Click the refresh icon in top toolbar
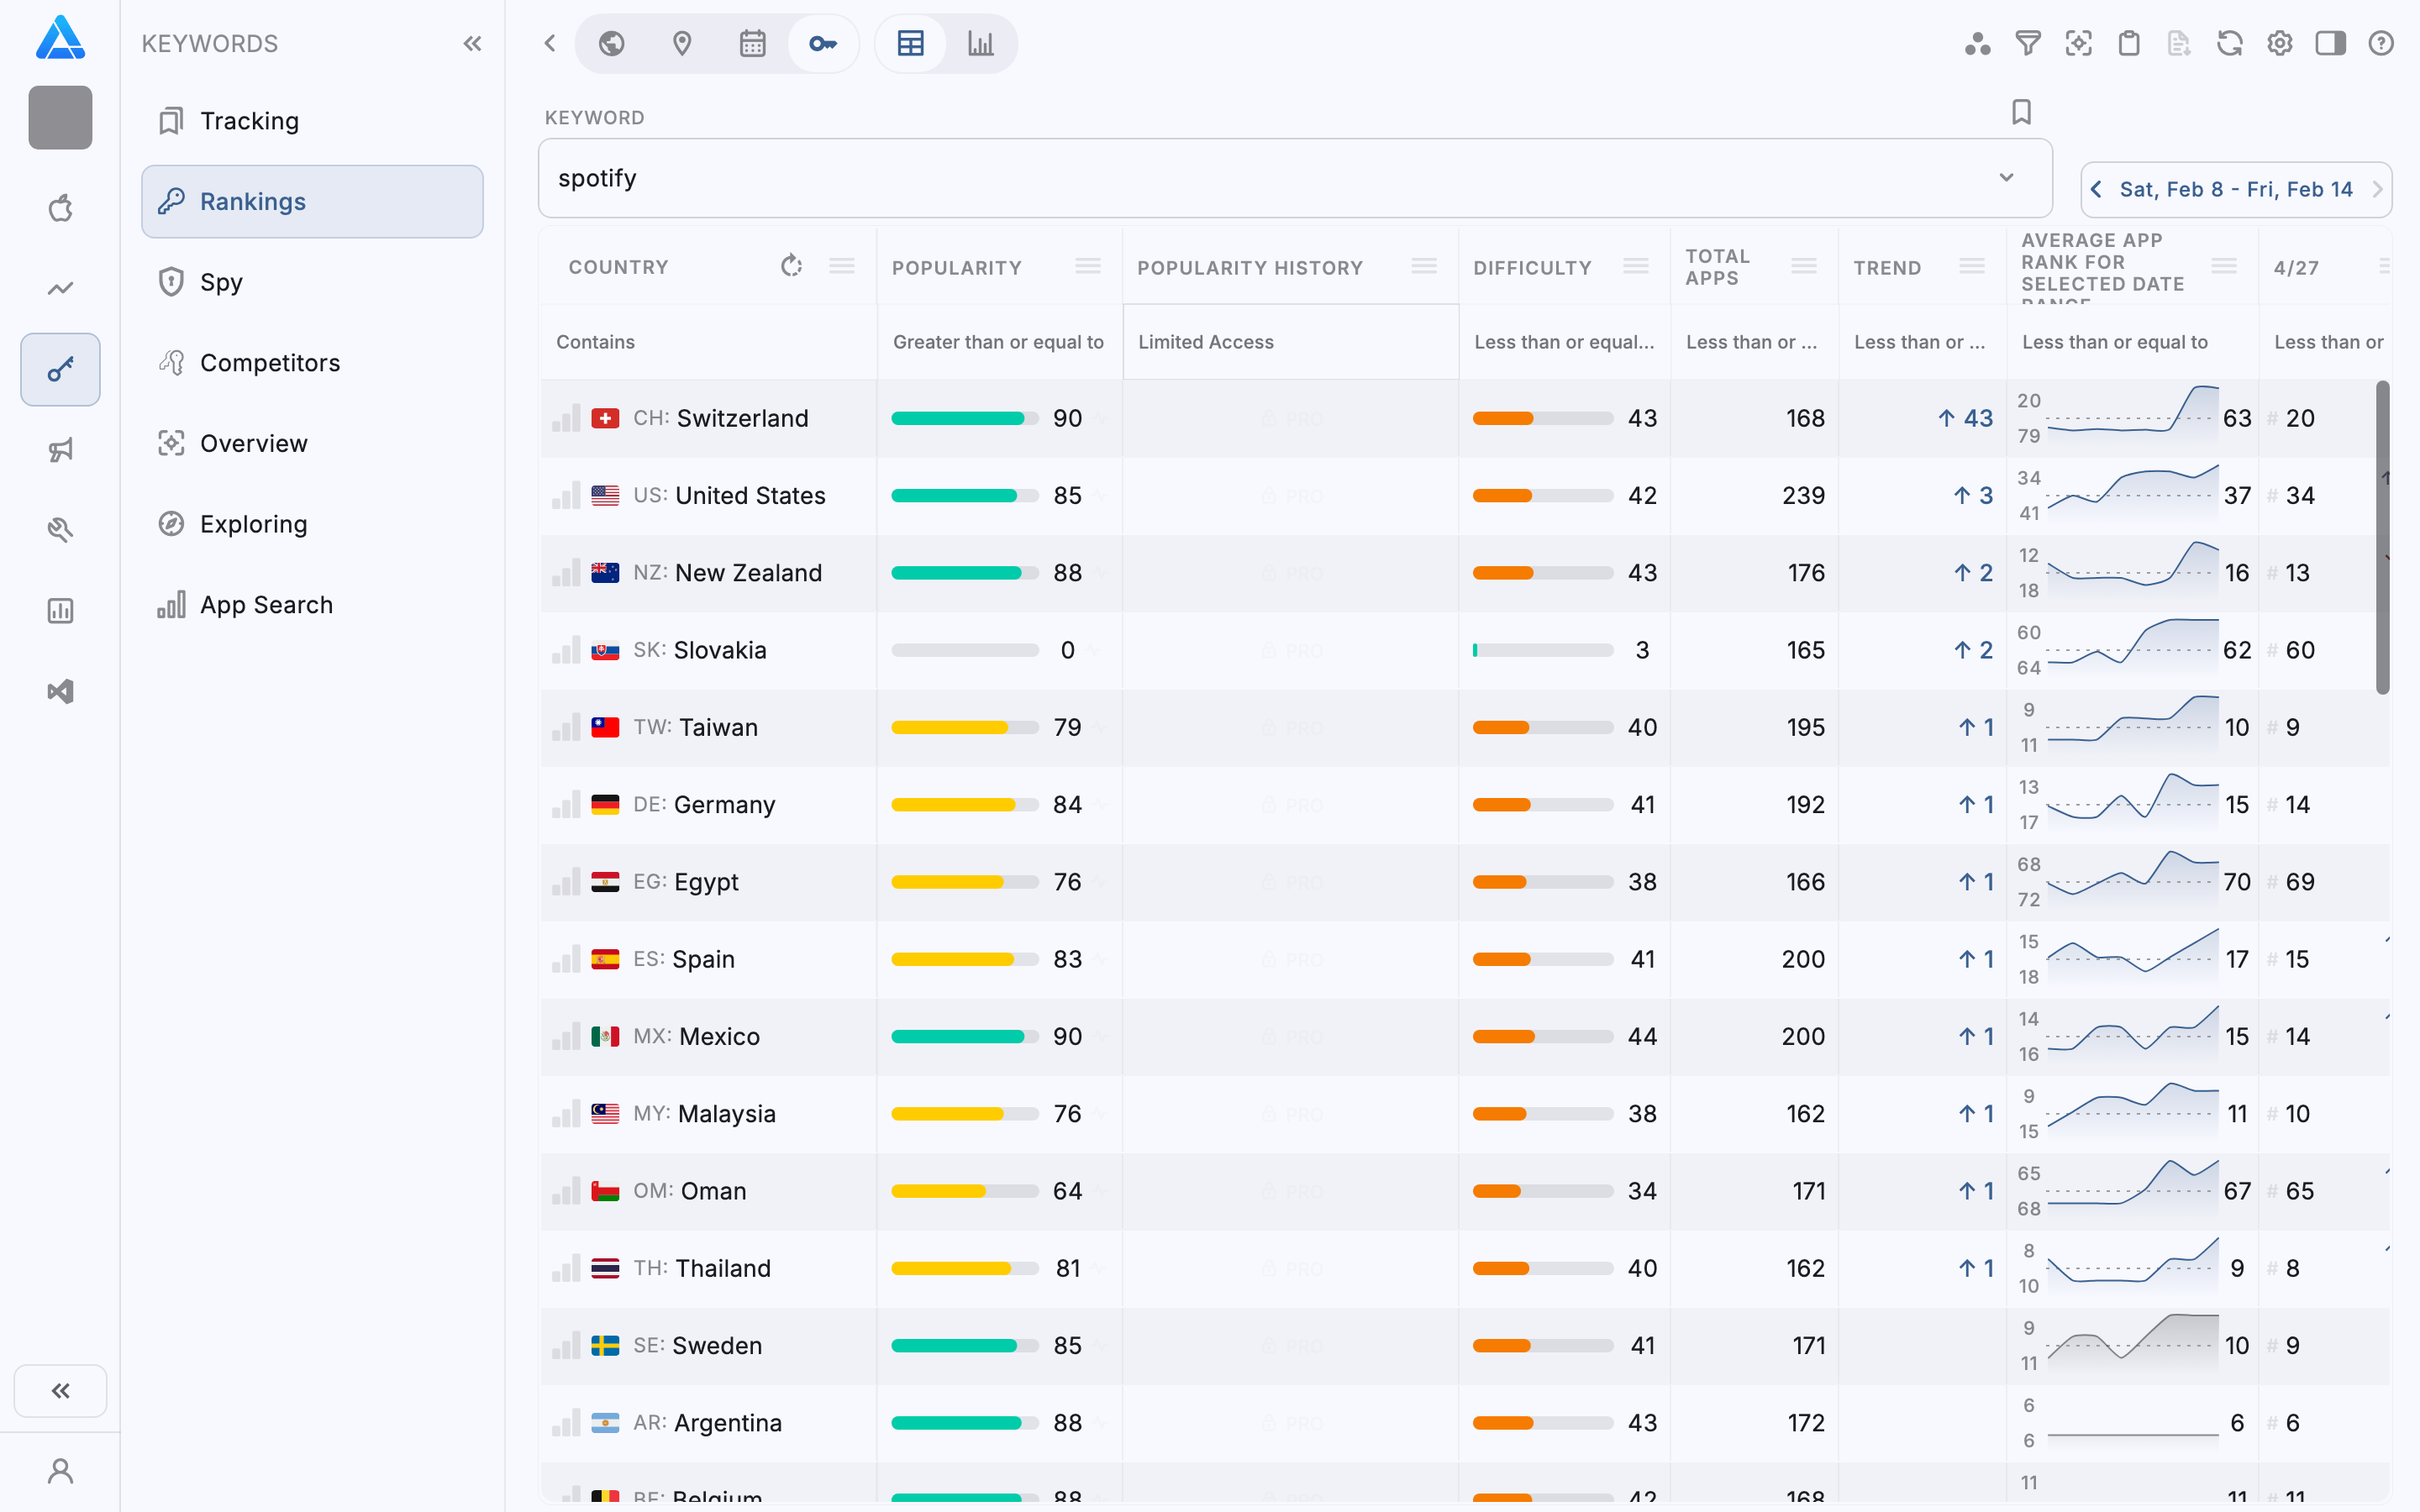 (2229, 43)
